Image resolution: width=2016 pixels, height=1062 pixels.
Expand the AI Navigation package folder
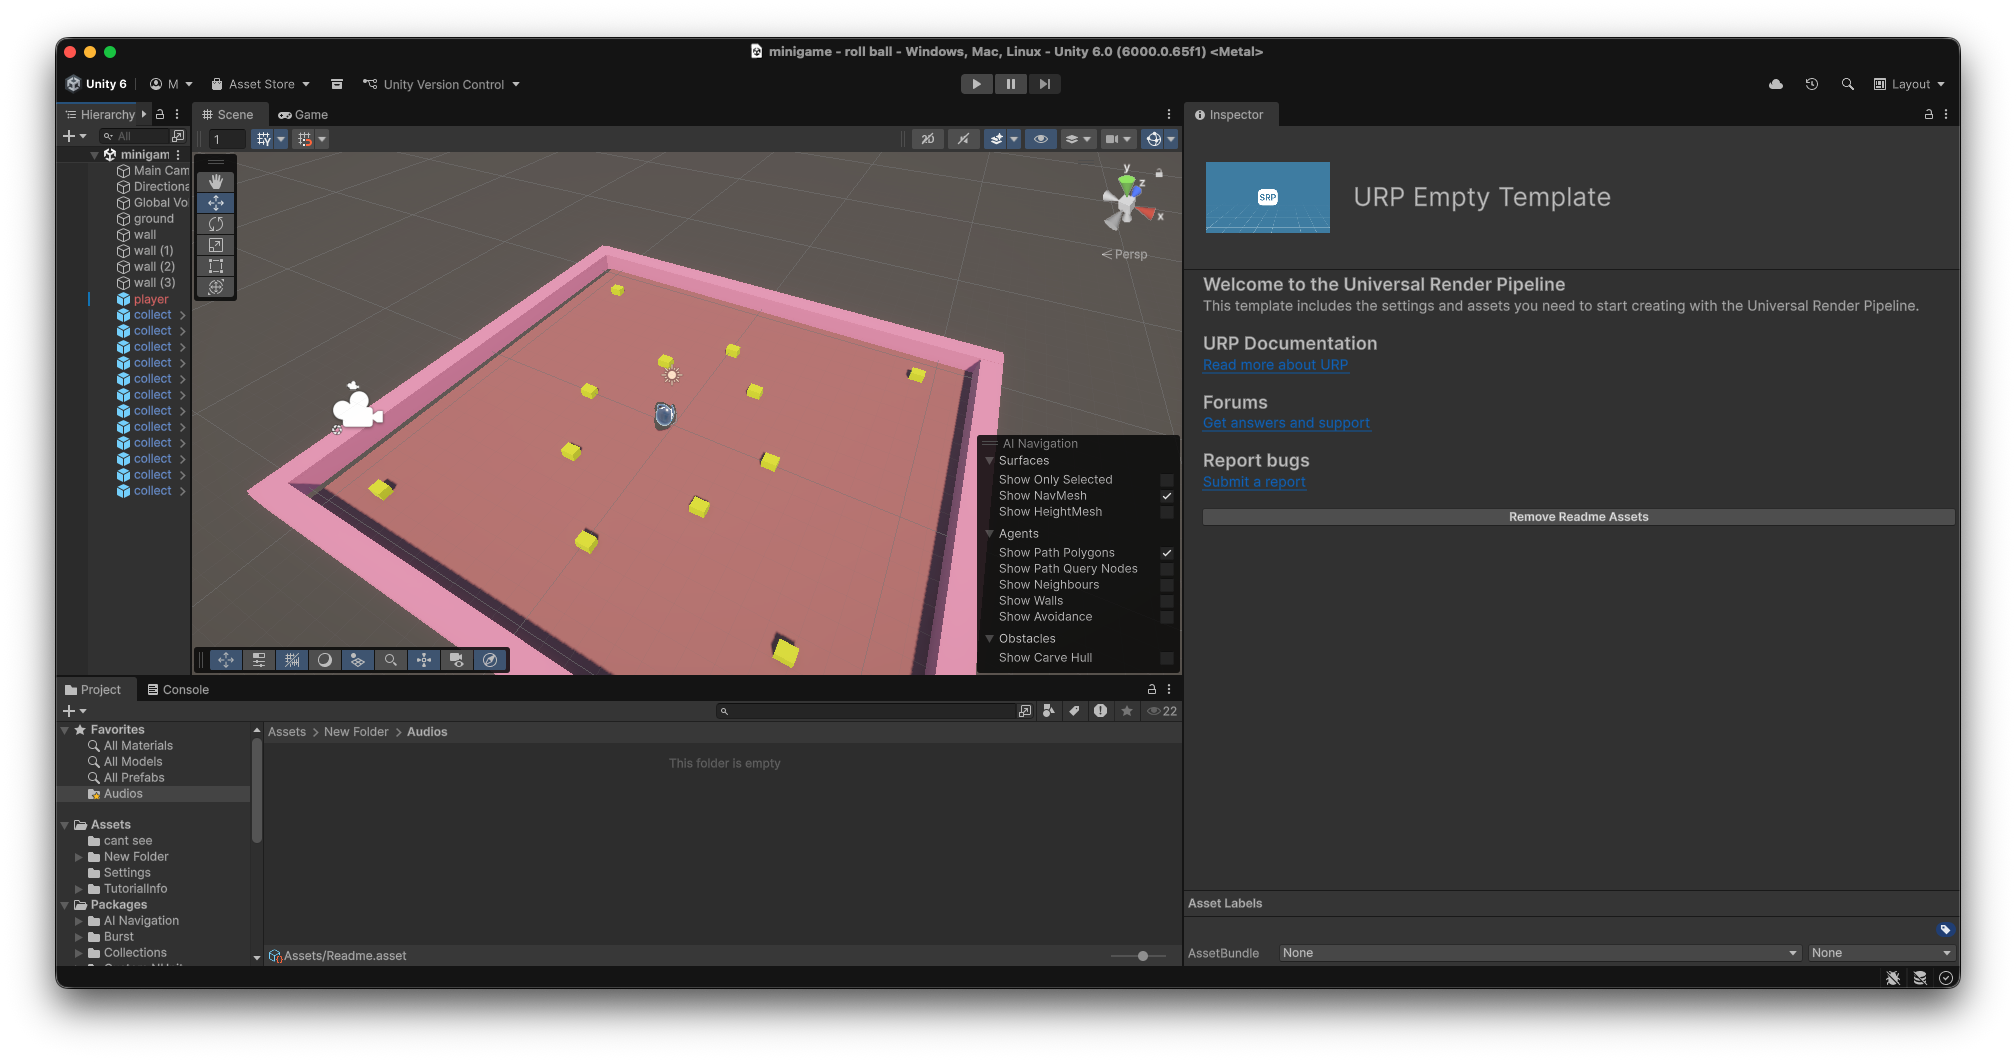79,921
